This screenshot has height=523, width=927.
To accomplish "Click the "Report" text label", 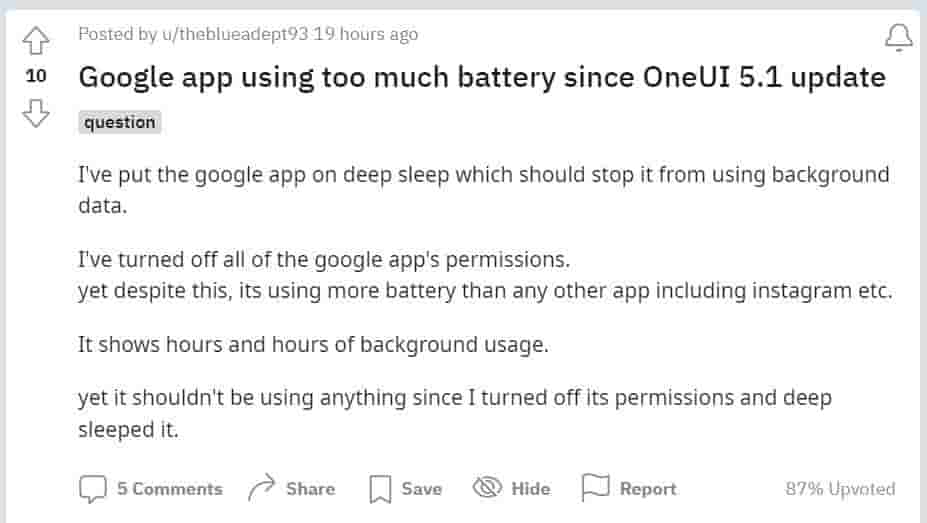I will (x=648, y=489).
